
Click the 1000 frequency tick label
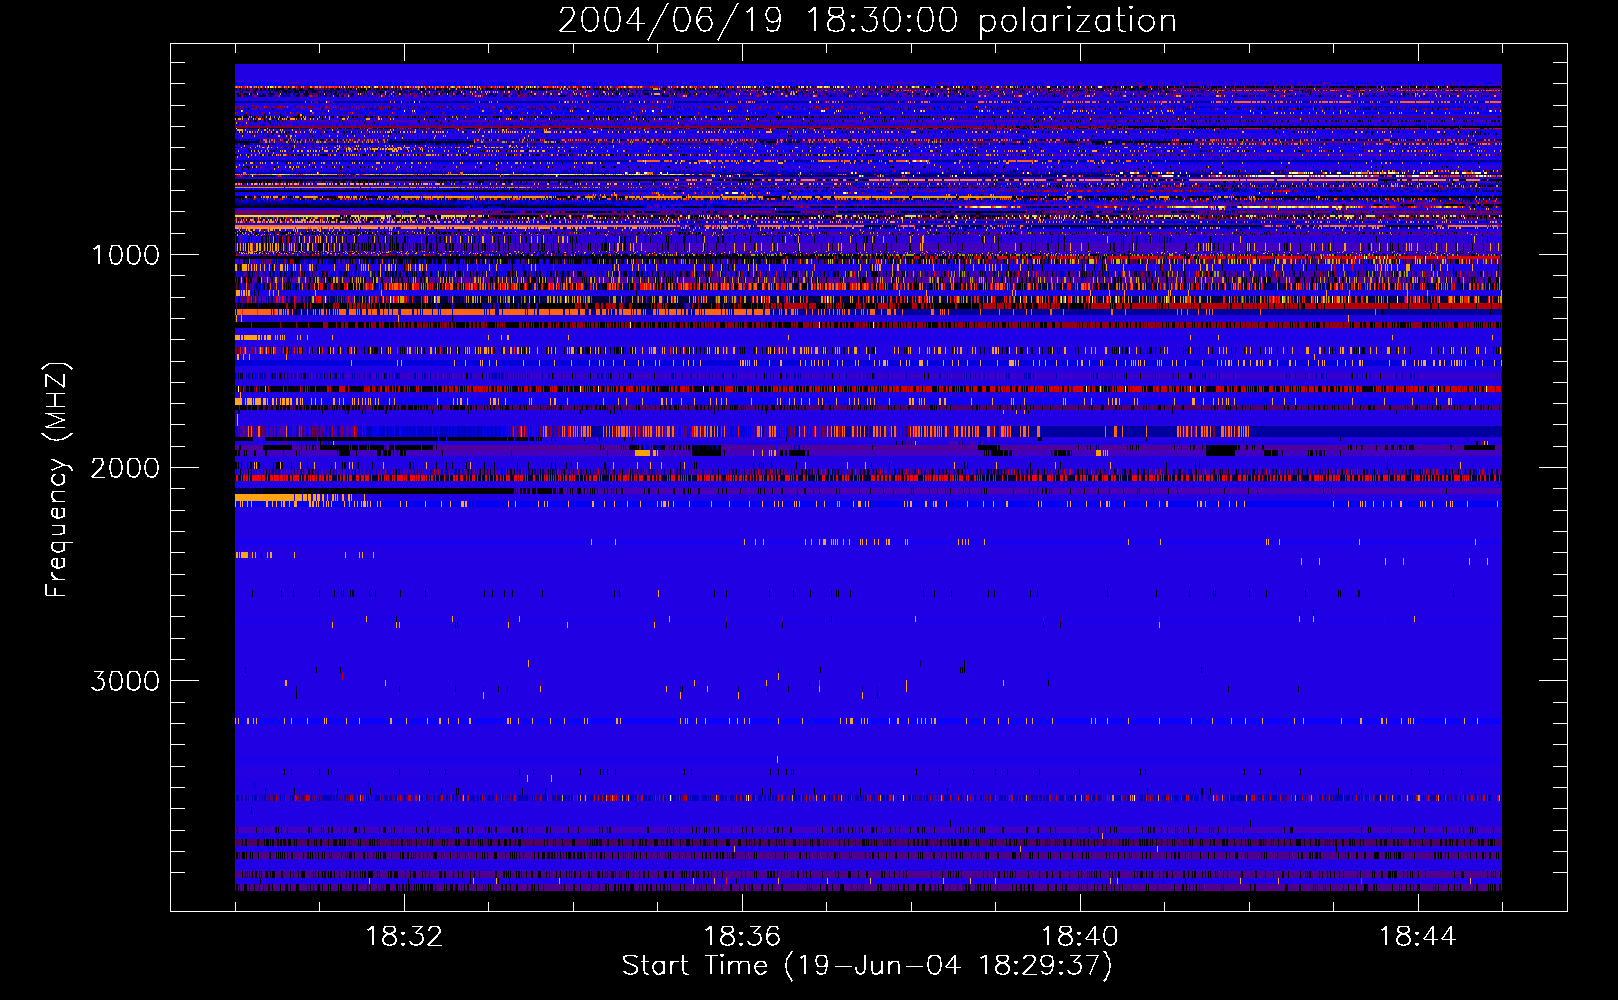tap(126, 255)
